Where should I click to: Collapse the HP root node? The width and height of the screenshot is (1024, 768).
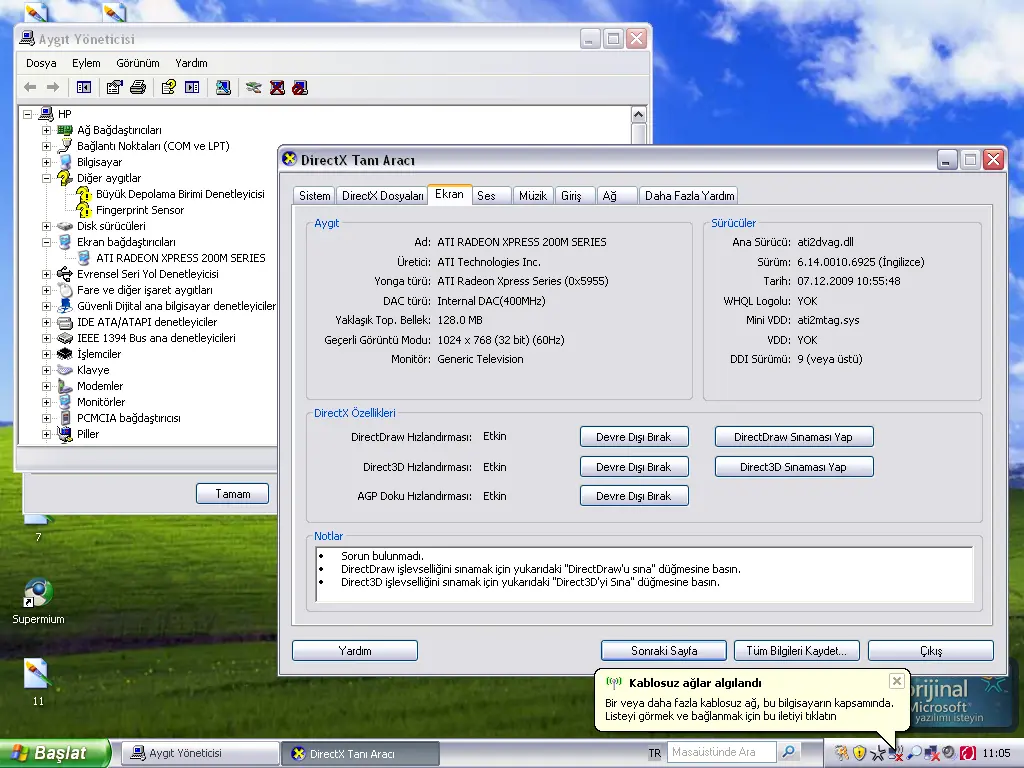27,114
